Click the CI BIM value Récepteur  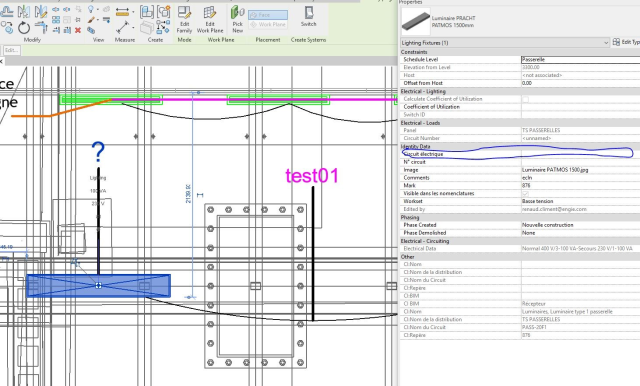(x=533, y=304)
